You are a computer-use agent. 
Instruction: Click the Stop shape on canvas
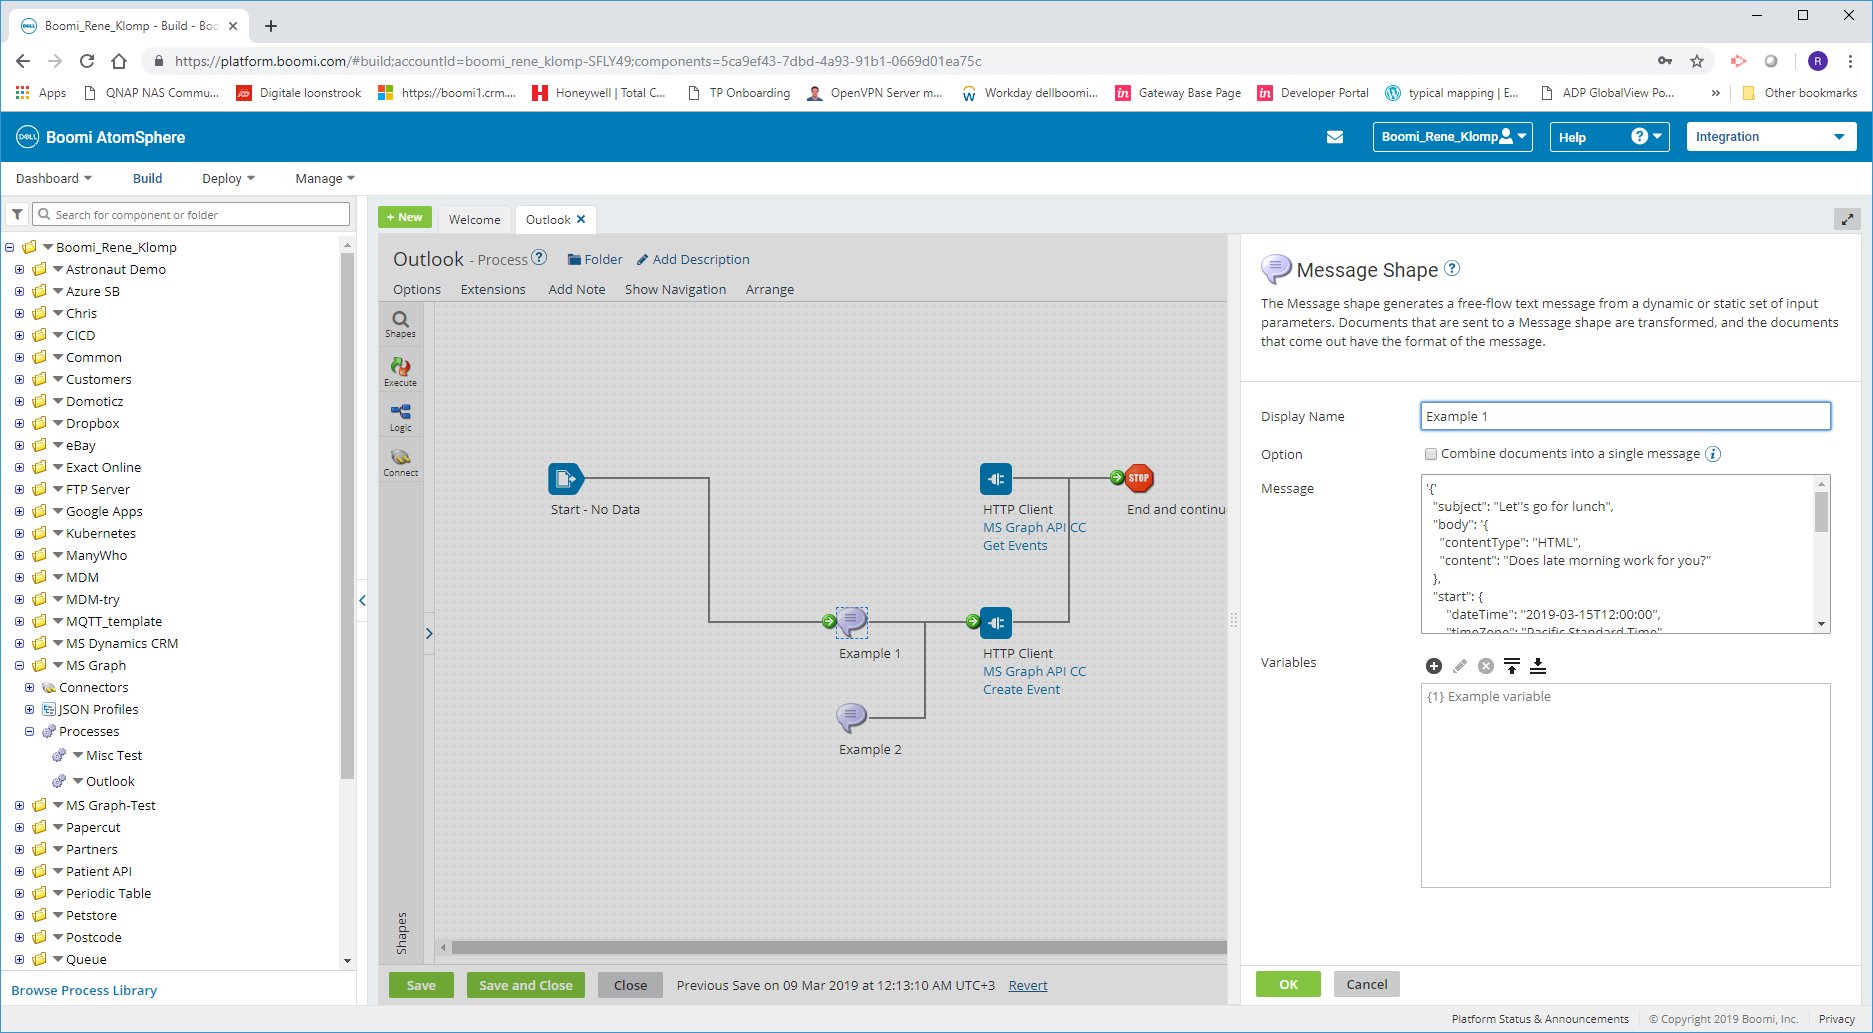coord(1138,479)
